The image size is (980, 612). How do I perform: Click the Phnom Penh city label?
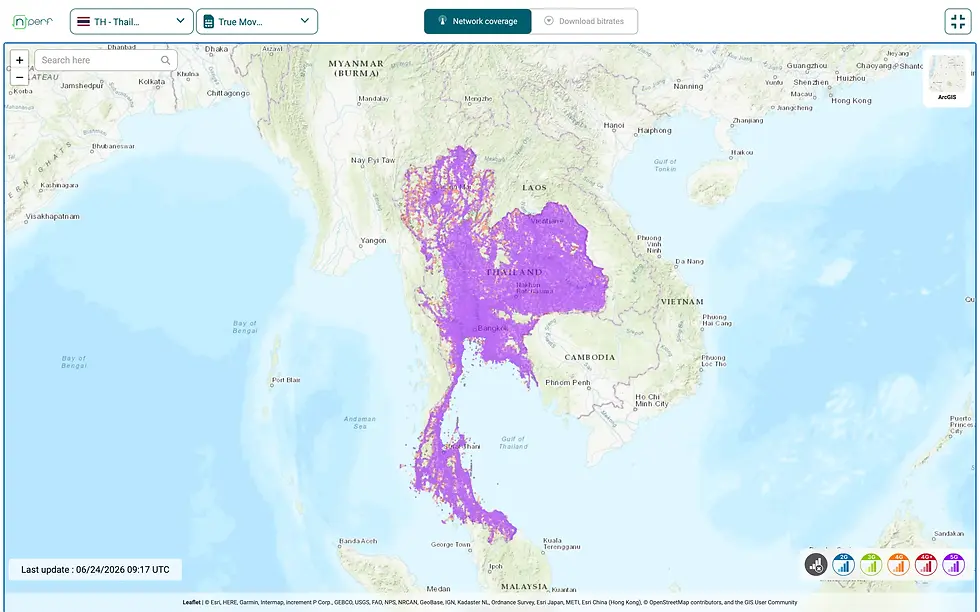point(568,383)
